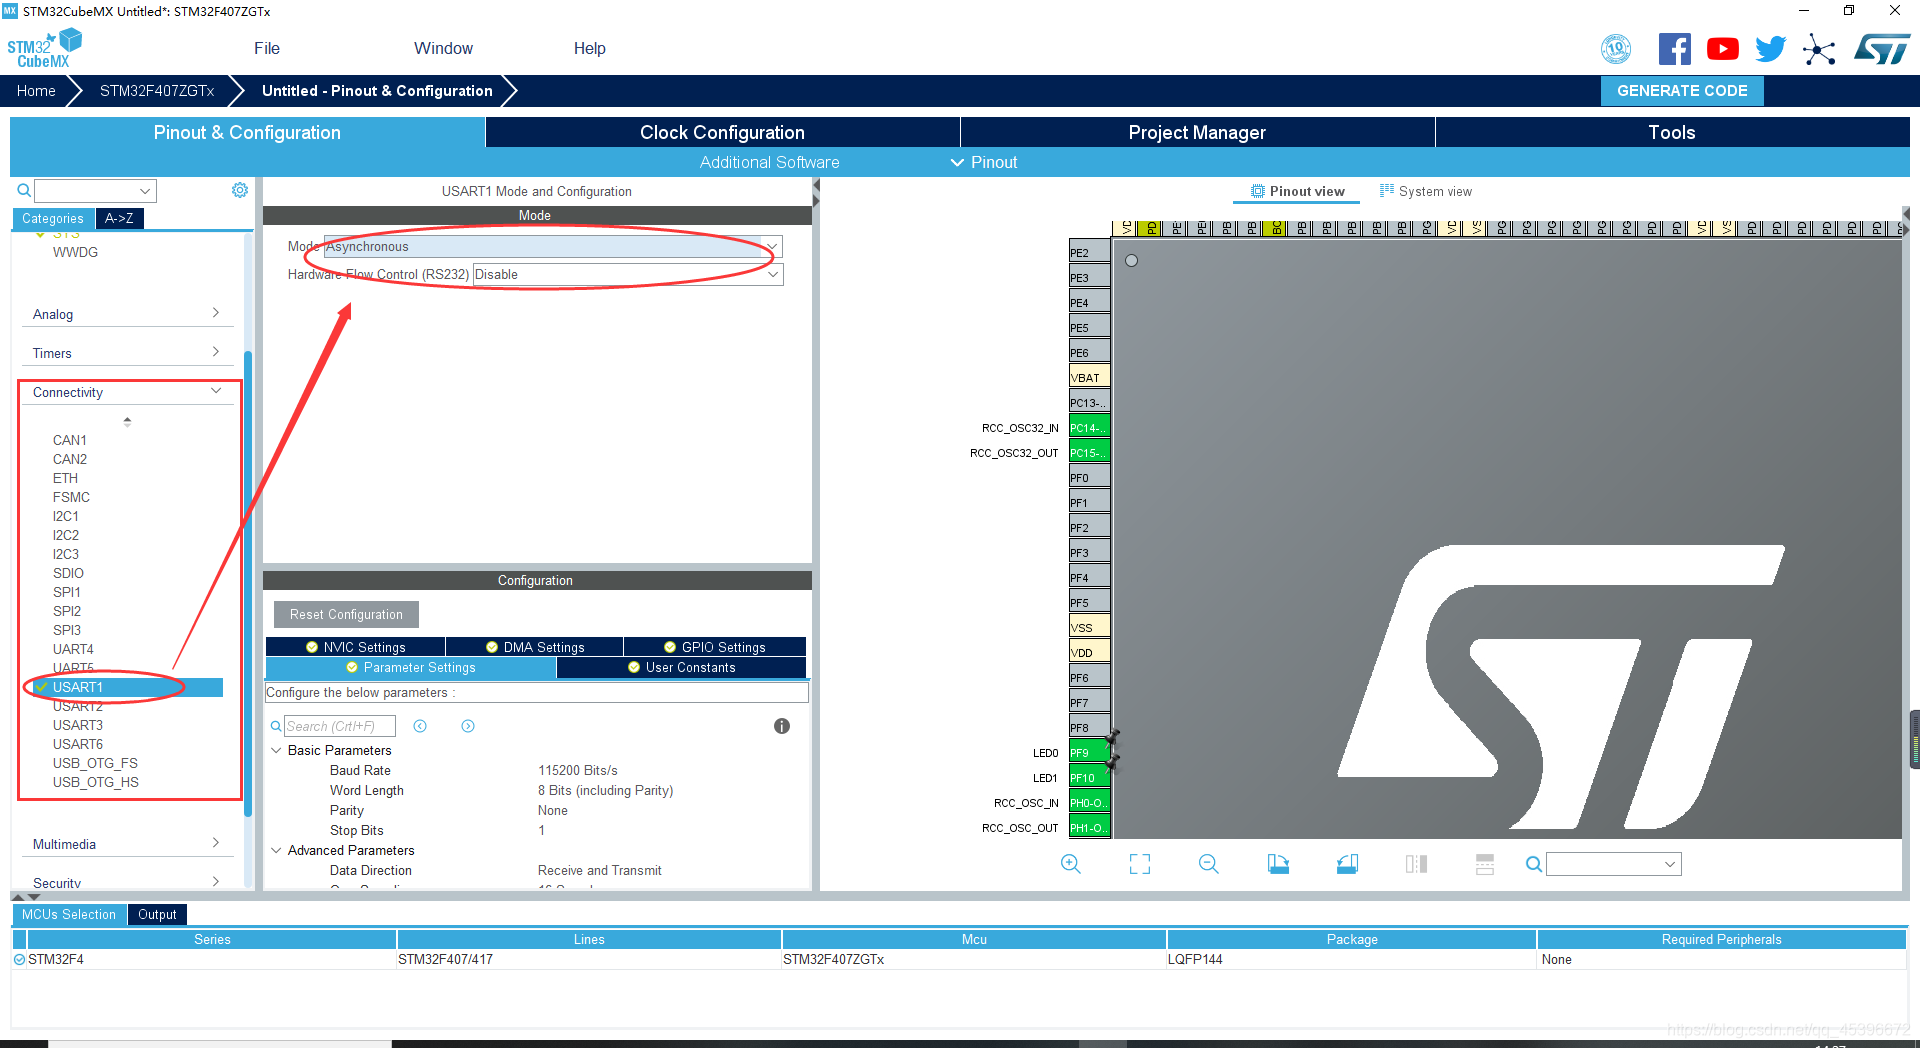Open the ST Facebook page icon

1674,49
